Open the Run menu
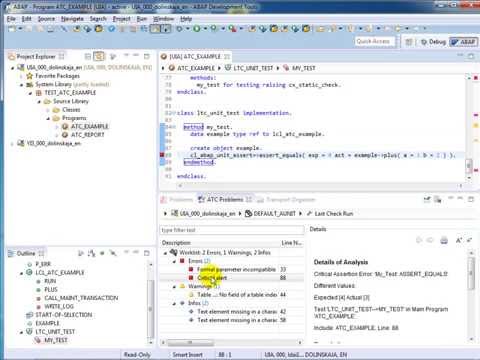Image resolution: width=480 pixels, height=360 pixels. click(142, 19)
